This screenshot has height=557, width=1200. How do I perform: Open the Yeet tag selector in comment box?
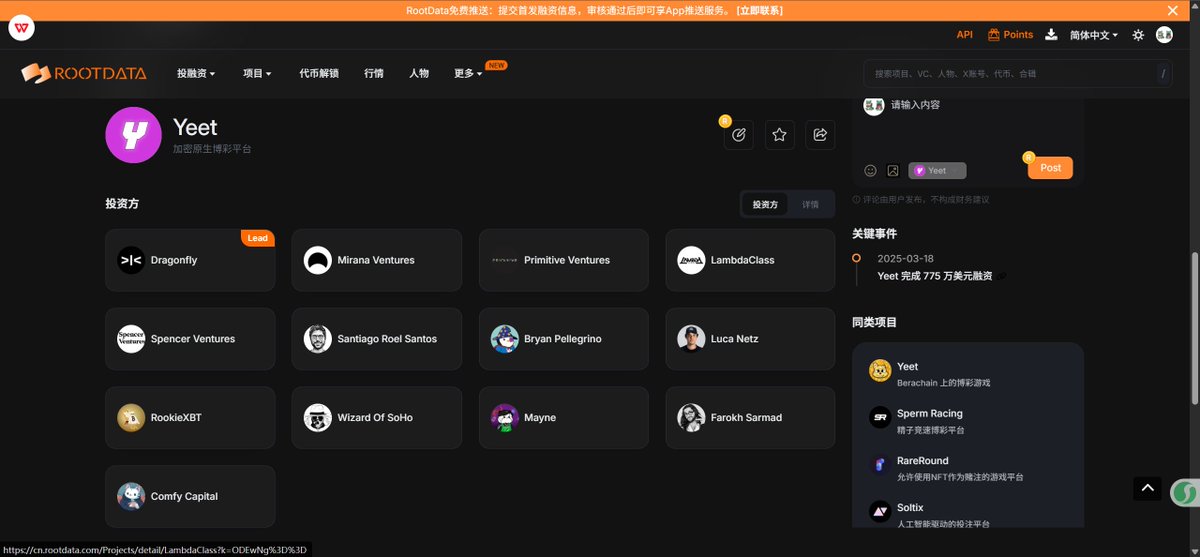pos(937,170)
